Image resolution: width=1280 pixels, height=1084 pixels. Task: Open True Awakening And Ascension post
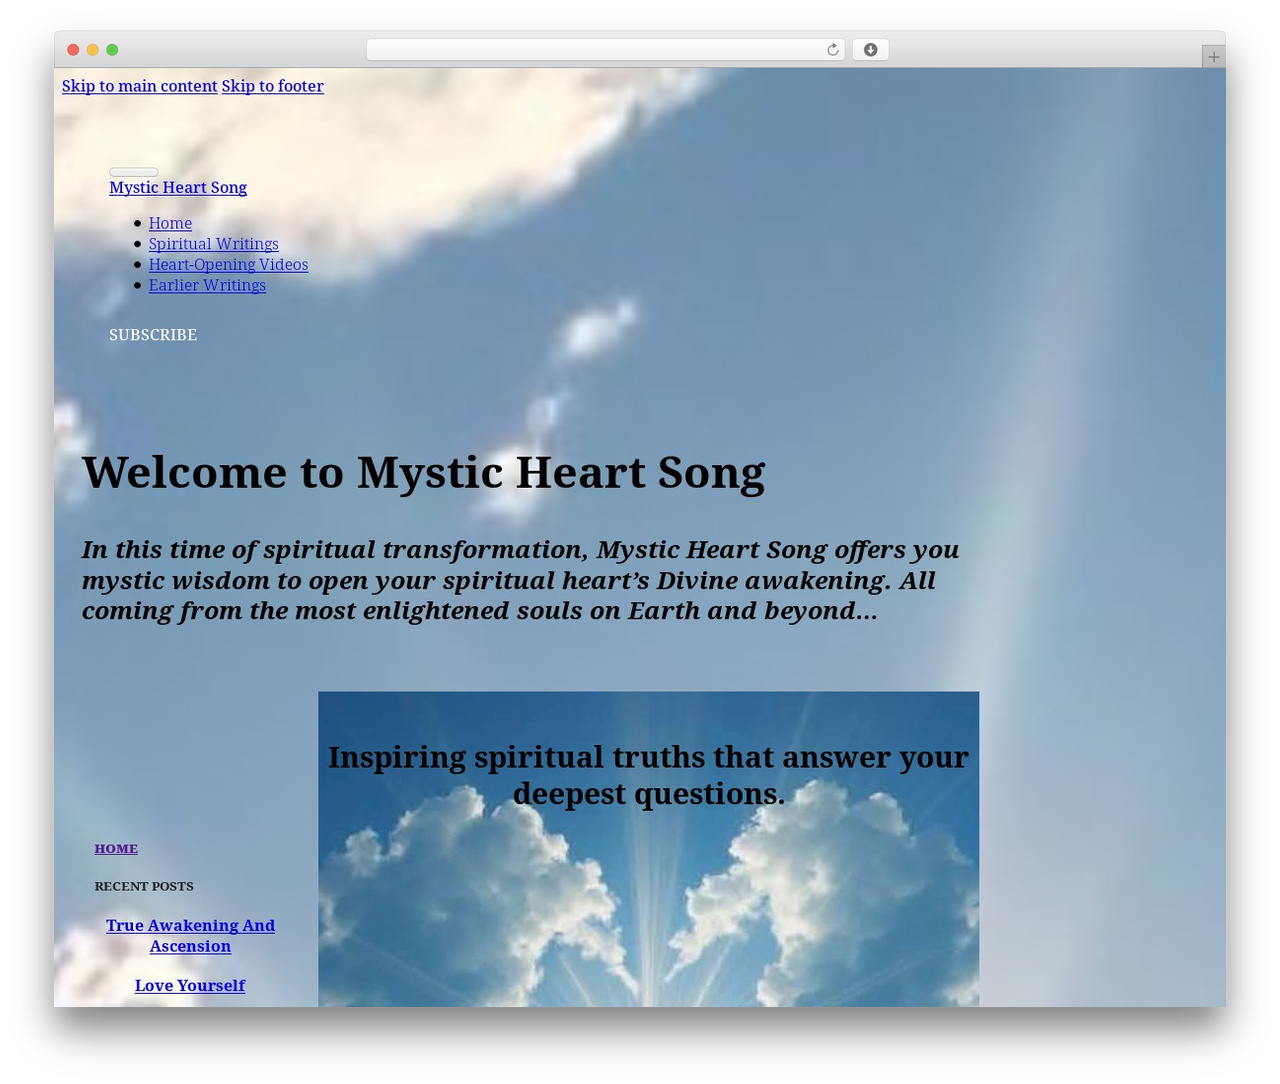pos(190,936)
